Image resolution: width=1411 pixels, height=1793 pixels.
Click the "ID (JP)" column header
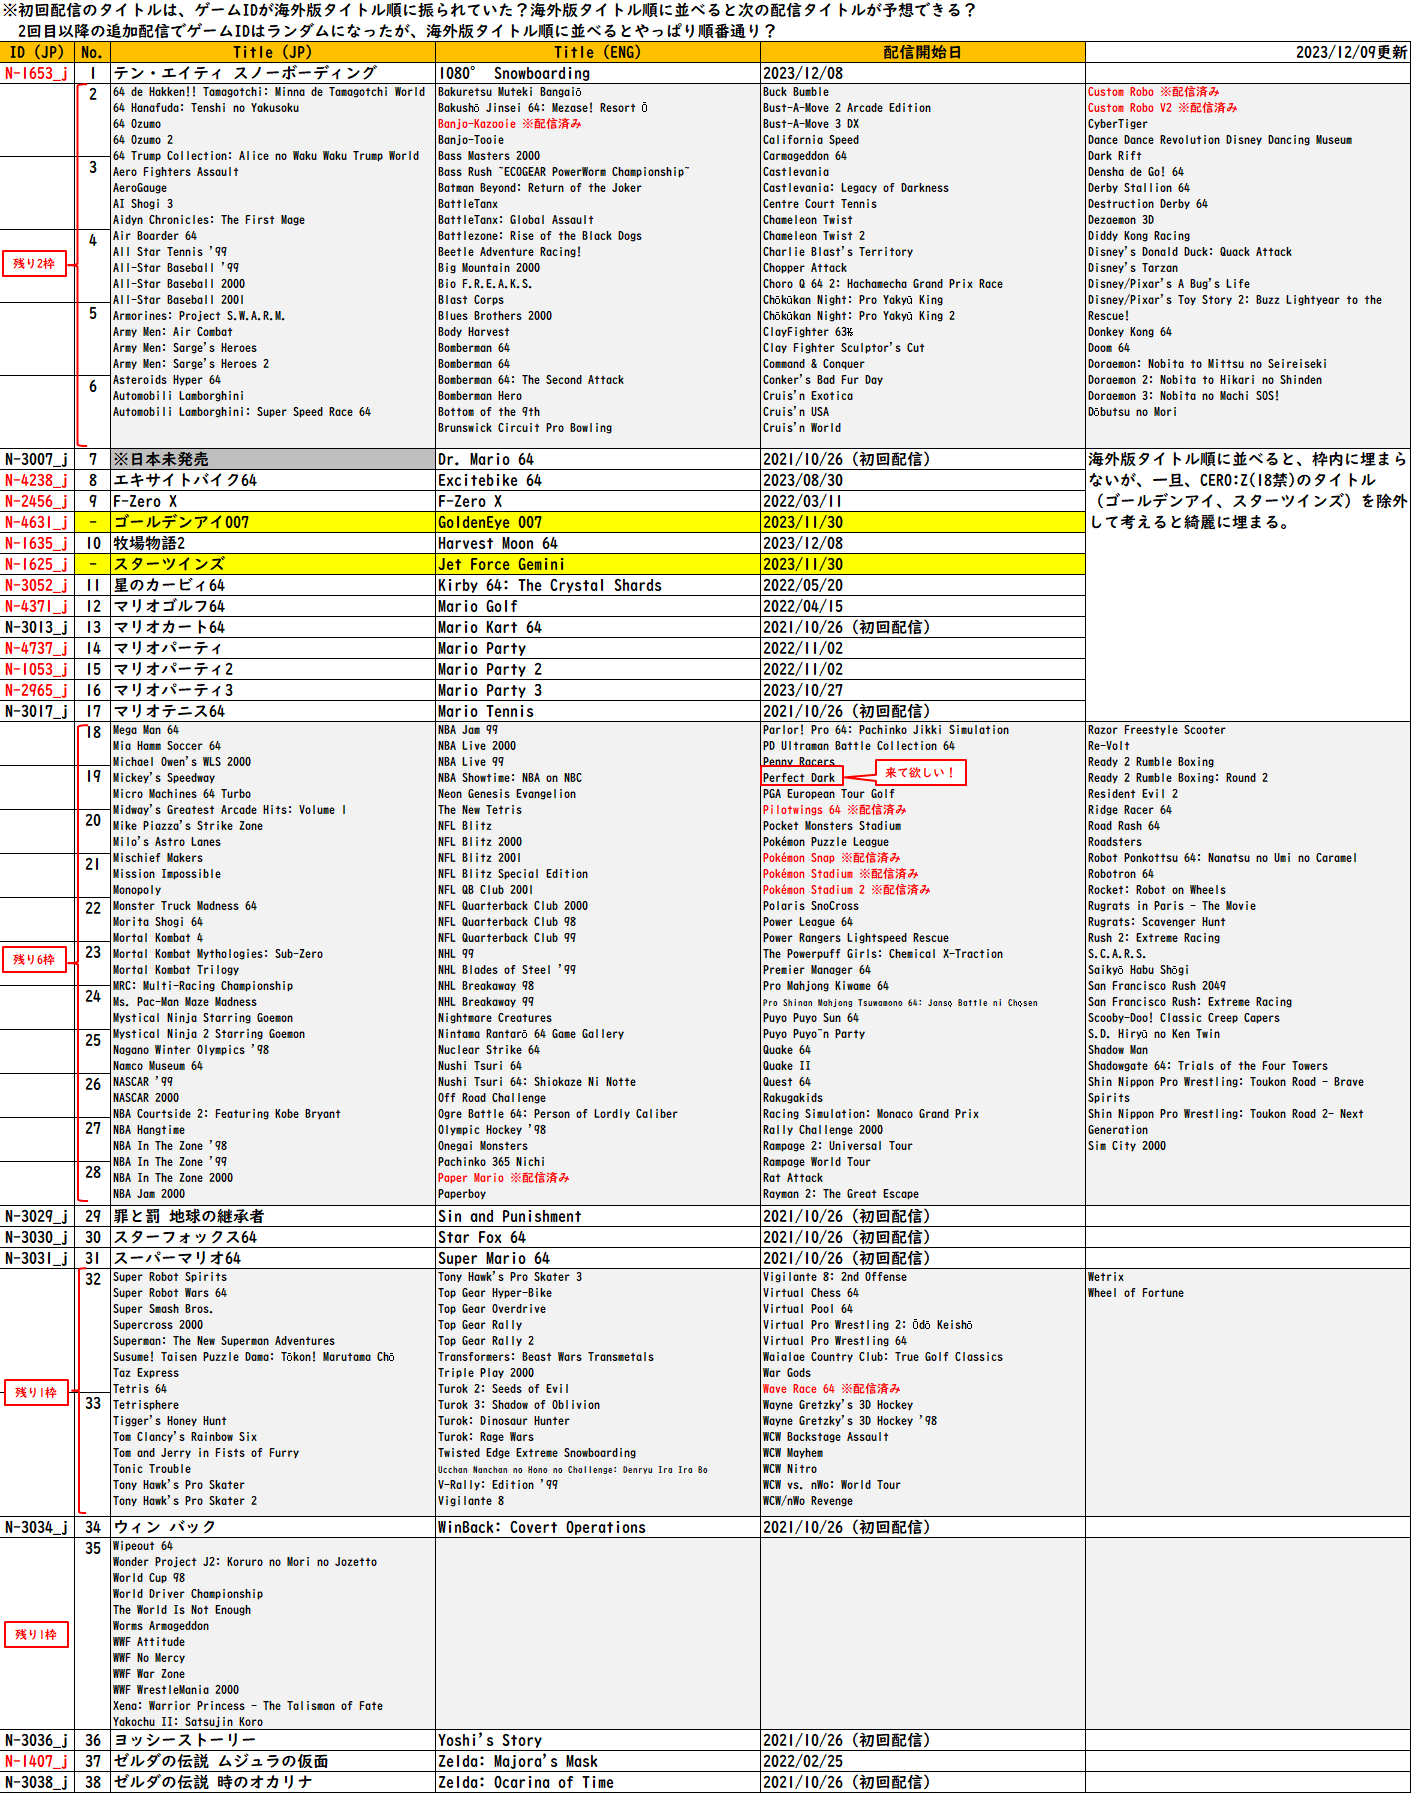pyautogui.click(x=37, y=53)
